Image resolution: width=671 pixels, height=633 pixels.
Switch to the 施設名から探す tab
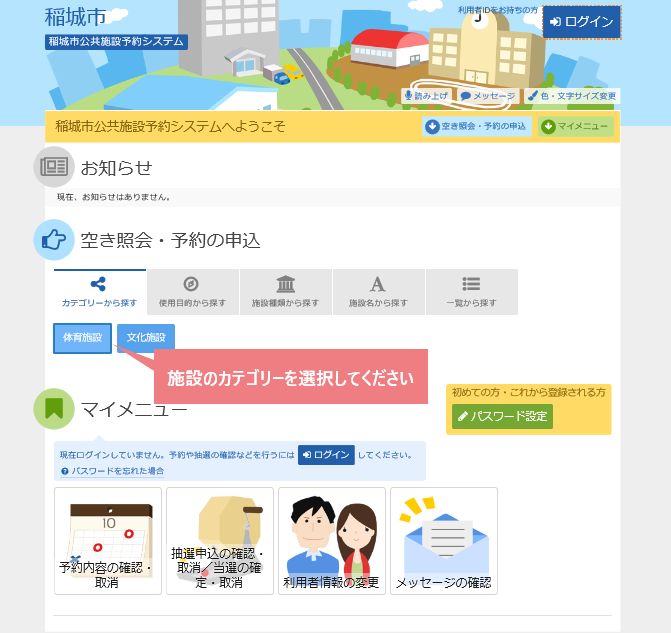point(378,292)
